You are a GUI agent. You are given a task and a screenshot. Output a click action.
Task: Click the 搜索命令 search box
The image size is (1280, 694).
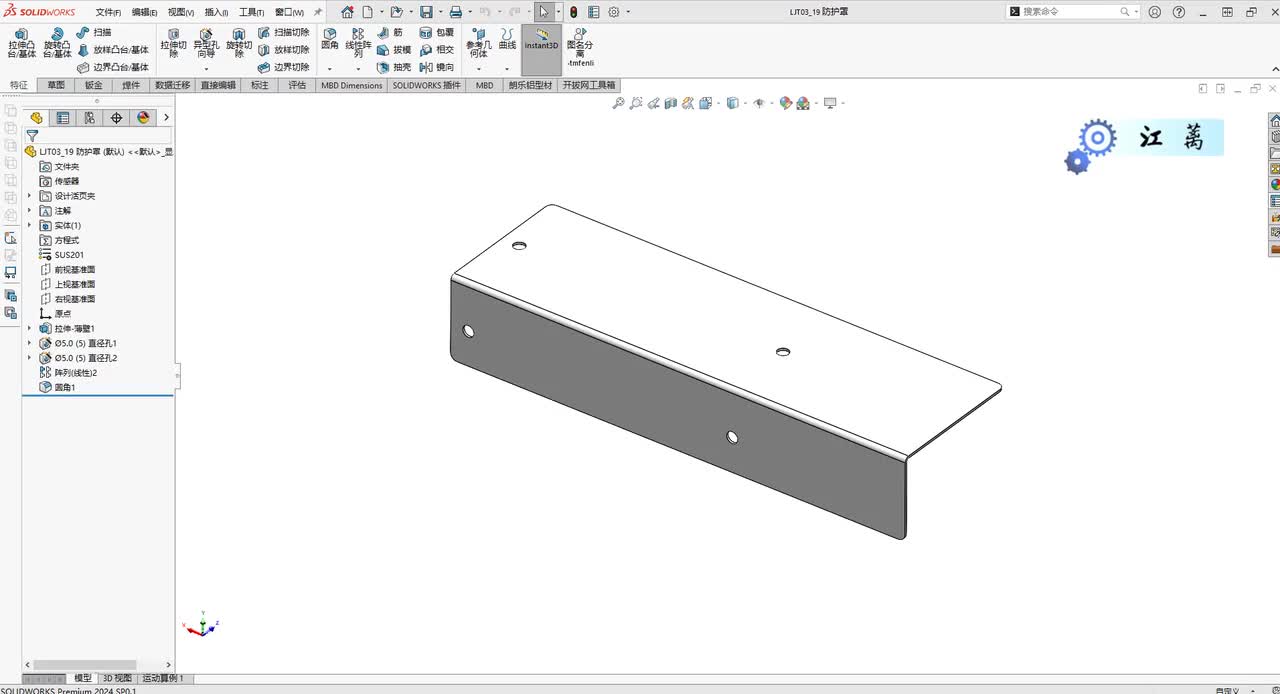[x=1068, y=12]
